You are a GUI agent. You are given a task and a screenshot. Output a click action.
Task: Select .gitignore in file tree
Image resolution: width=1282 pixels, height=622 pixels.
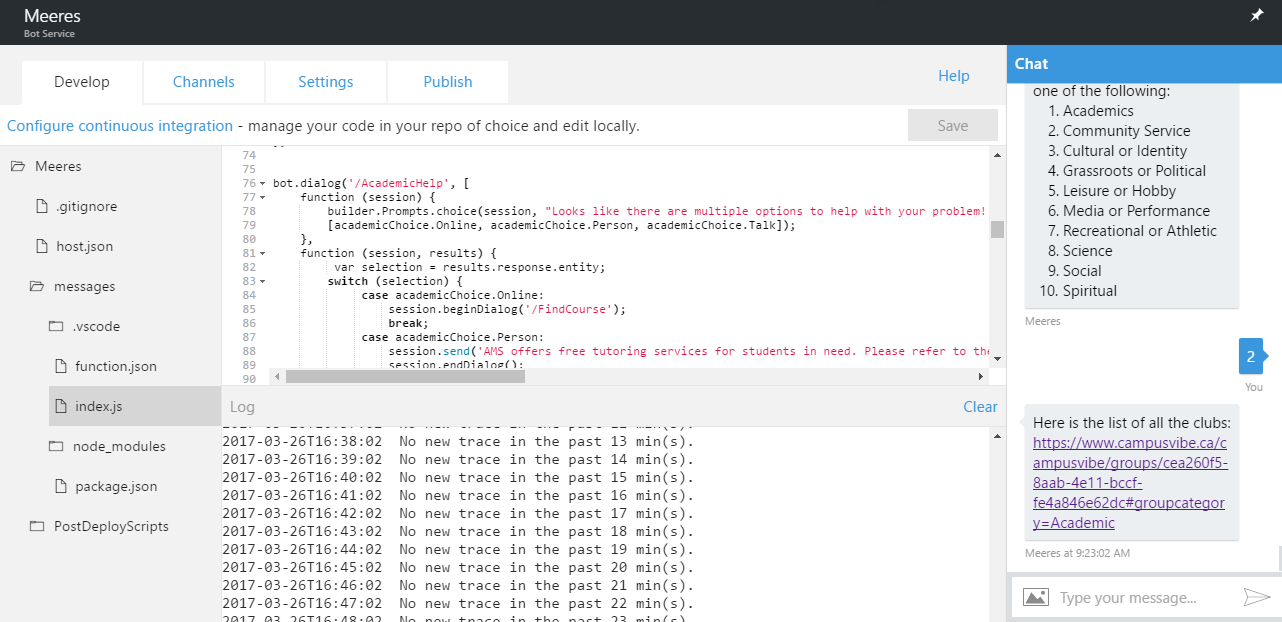[x=86, y=206]
